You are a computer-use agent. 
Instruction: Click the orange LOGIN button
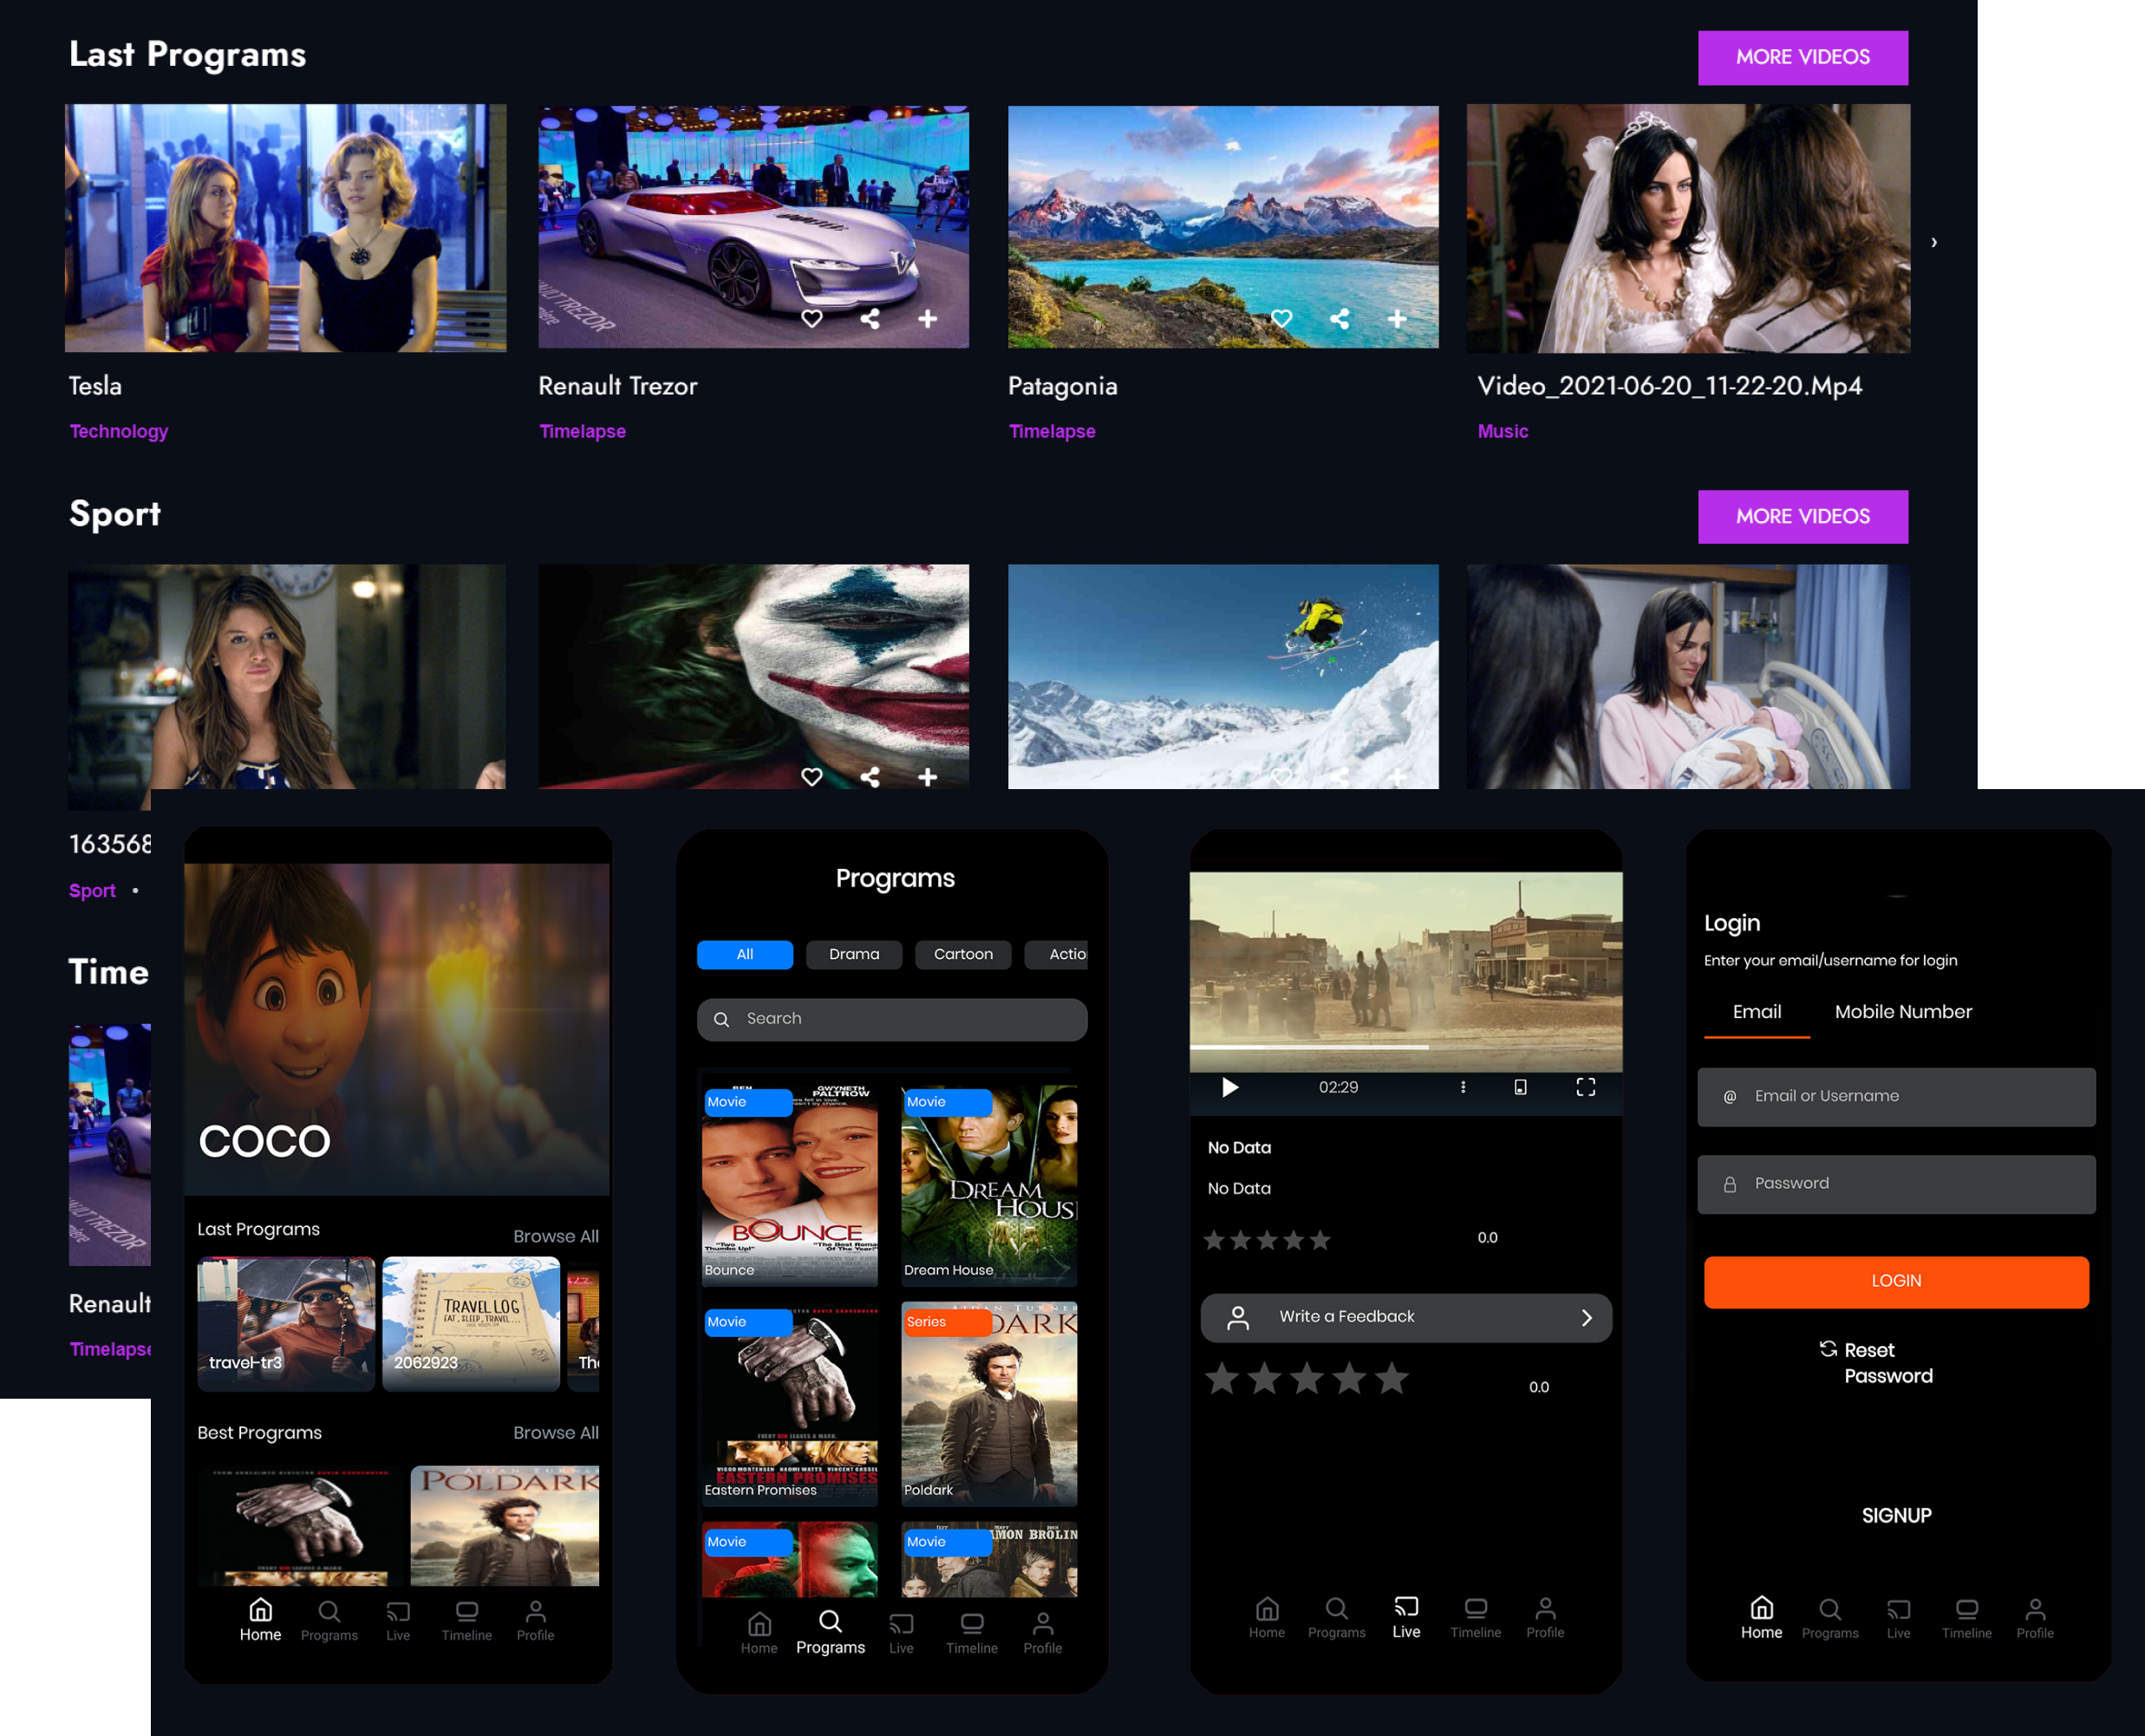[x=1895, y=1281]
